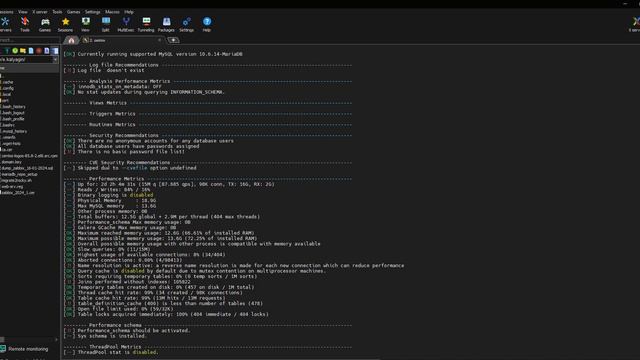Open the Macros menu
Screen dimensions: 640x360
click(x=112, y=12)
